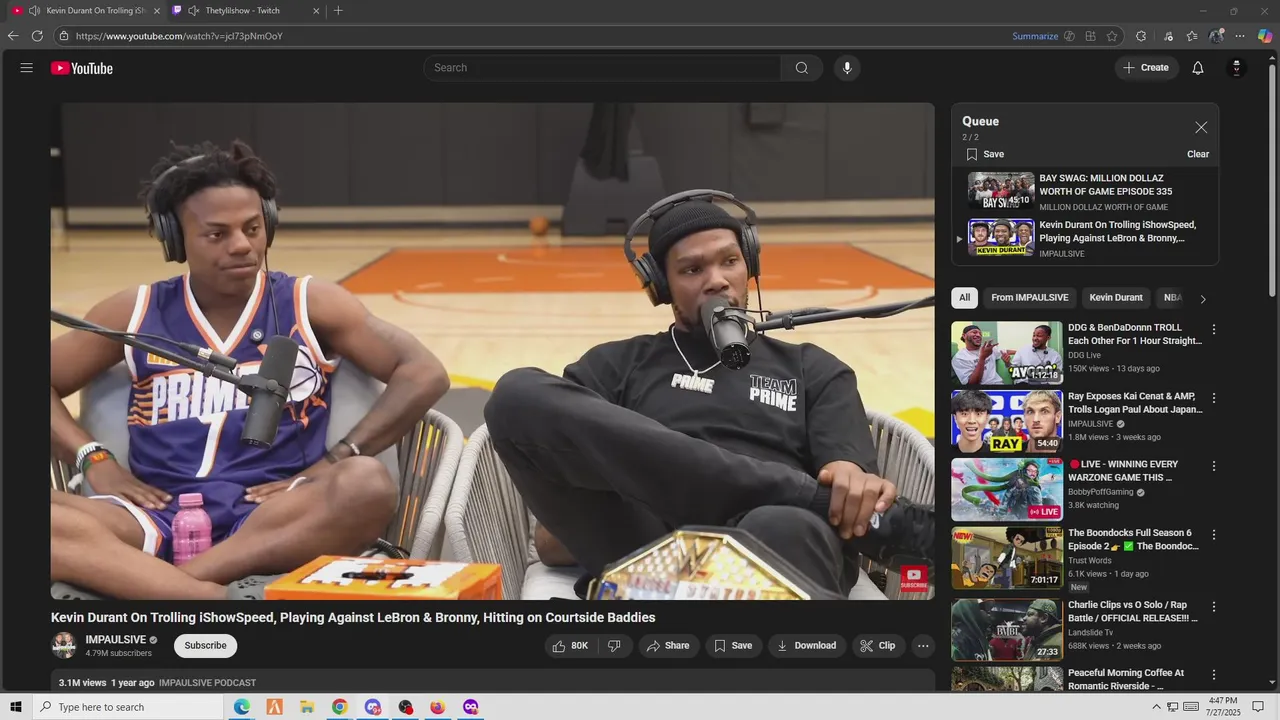Mute the Kevin Durant tab audio icon
The height and width of the screenshot is (720, 1280).
point(34,11)
